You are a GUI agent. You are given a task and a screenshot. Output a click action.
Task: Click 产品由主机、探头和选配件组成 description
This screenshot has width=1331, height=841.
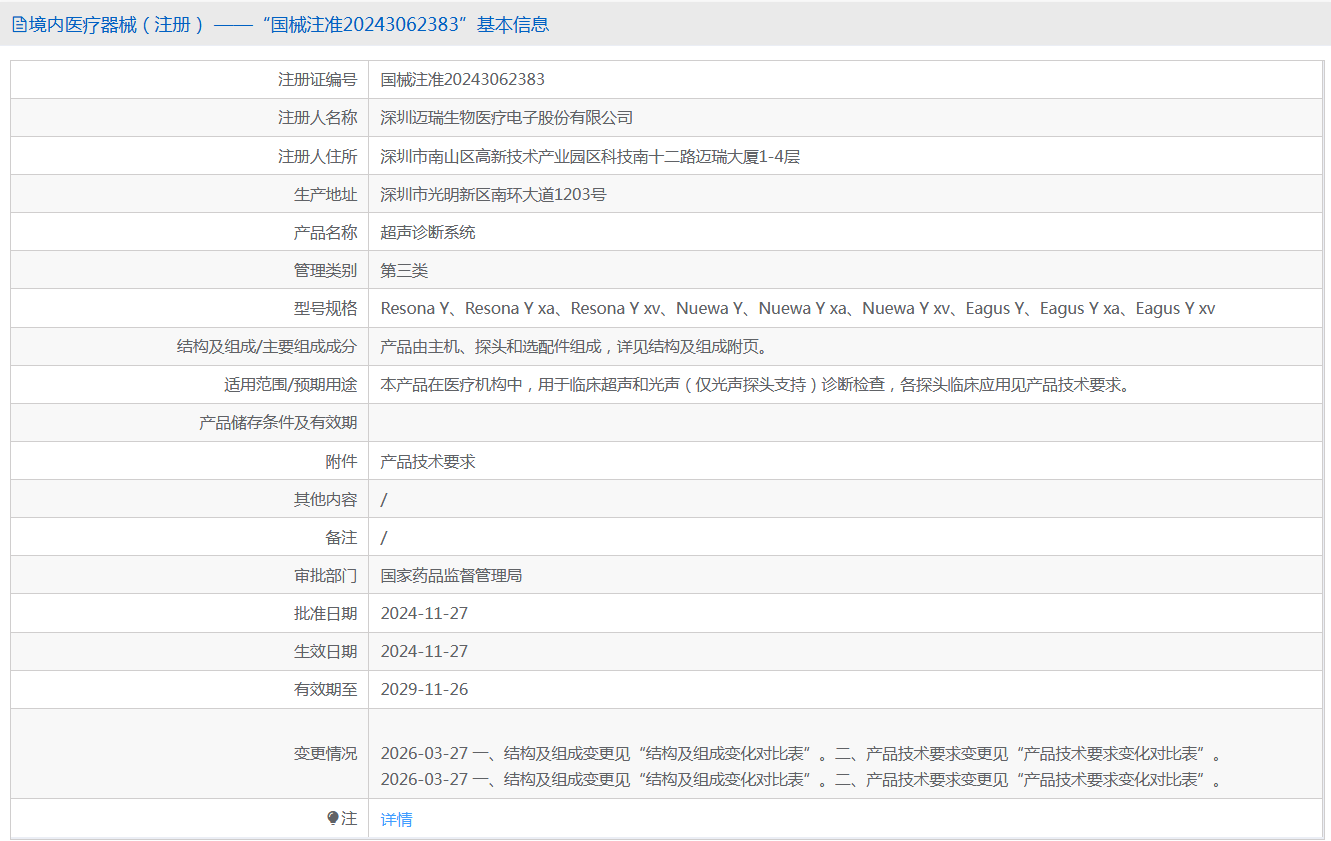[x=574, y=346]
